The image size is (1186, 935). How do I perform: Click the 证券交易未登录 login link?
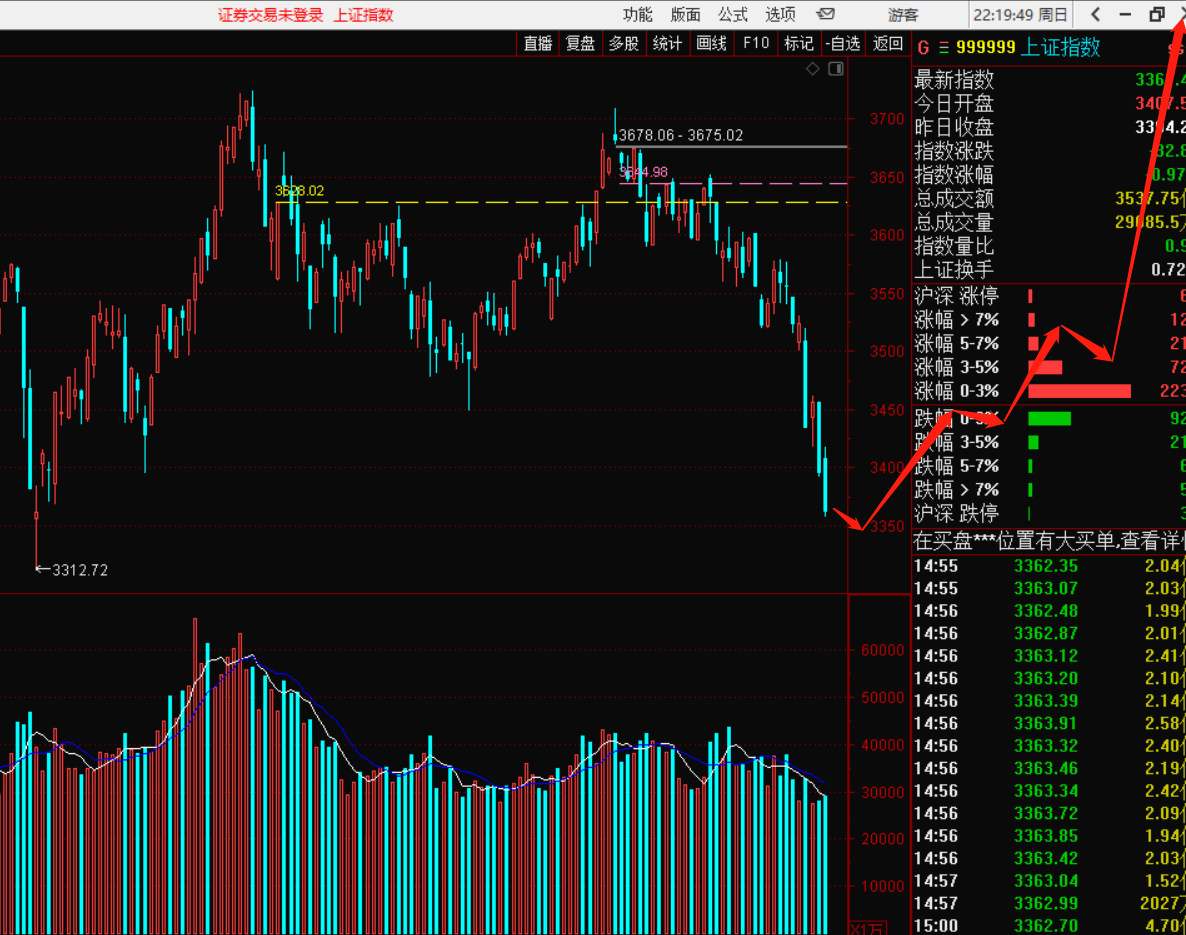point(271,15)
